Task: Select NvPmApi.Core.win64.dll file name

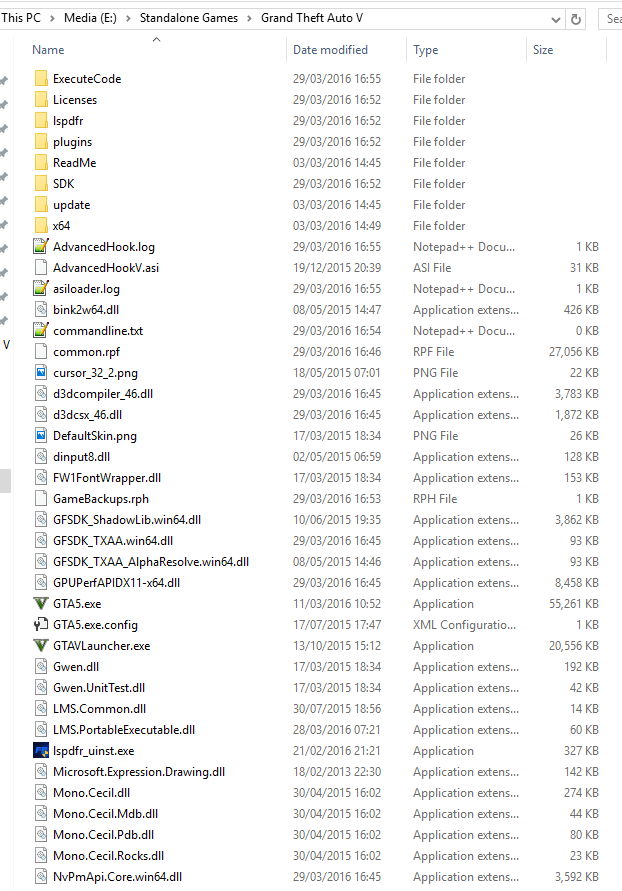Action: [118, 877]
